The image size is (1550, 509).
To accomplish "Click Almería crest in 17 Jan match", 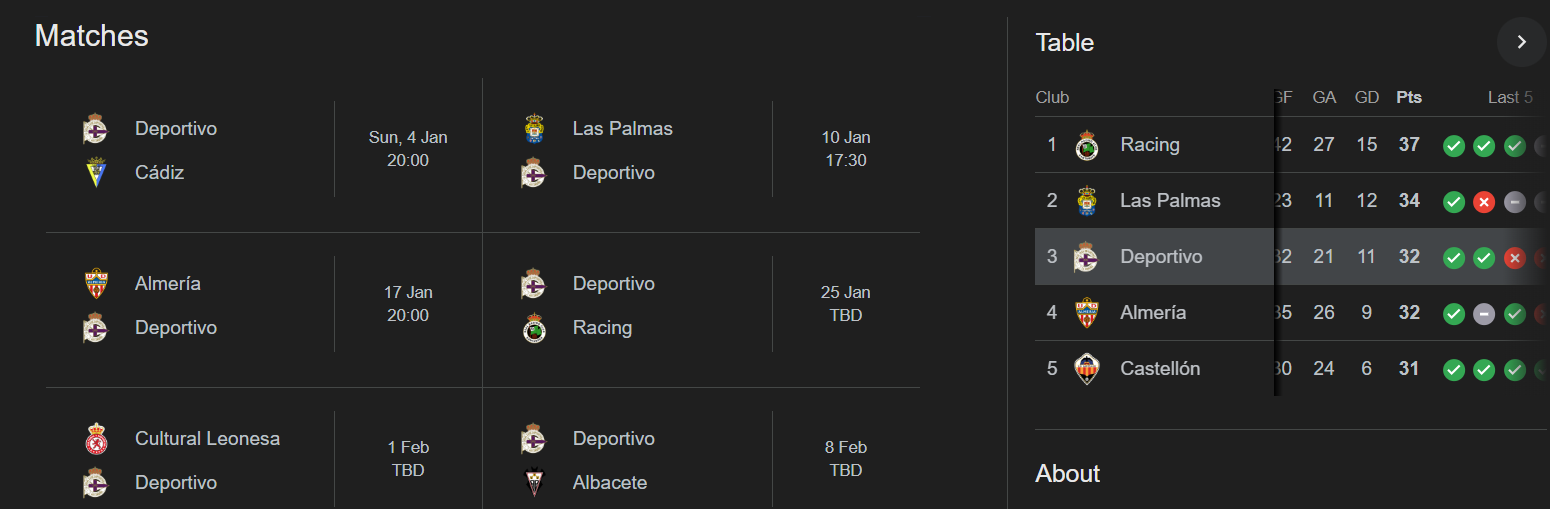I will pyautogui.click(x=95, y=284).
